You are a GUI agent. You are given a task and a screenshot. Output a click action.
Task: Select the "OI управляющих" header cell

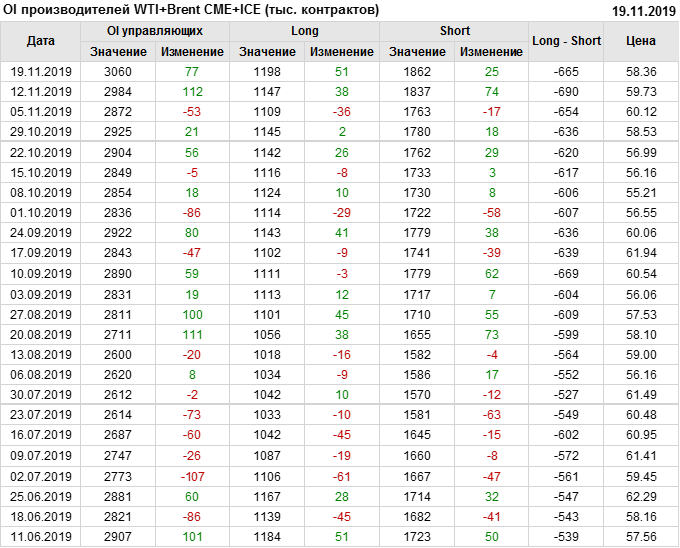[x=154, y=31]
